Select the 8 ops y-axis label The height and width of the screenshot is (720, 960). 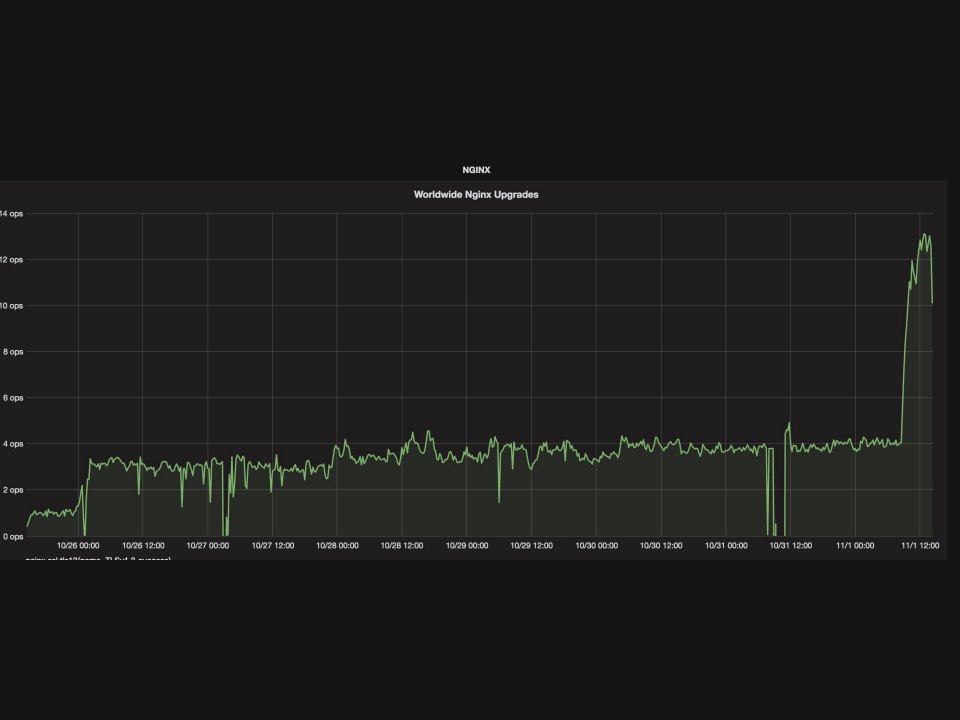click(x=10, y=352)
